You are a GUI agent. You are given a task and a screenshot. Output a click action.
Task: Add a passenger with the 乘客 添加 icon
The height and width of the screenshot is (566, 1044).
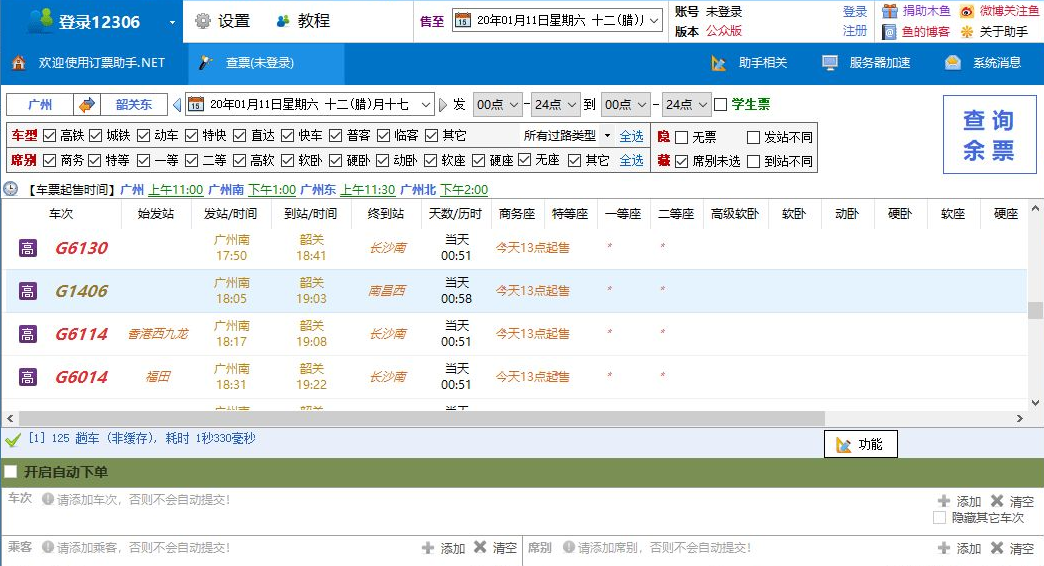[x=427, y=548]
